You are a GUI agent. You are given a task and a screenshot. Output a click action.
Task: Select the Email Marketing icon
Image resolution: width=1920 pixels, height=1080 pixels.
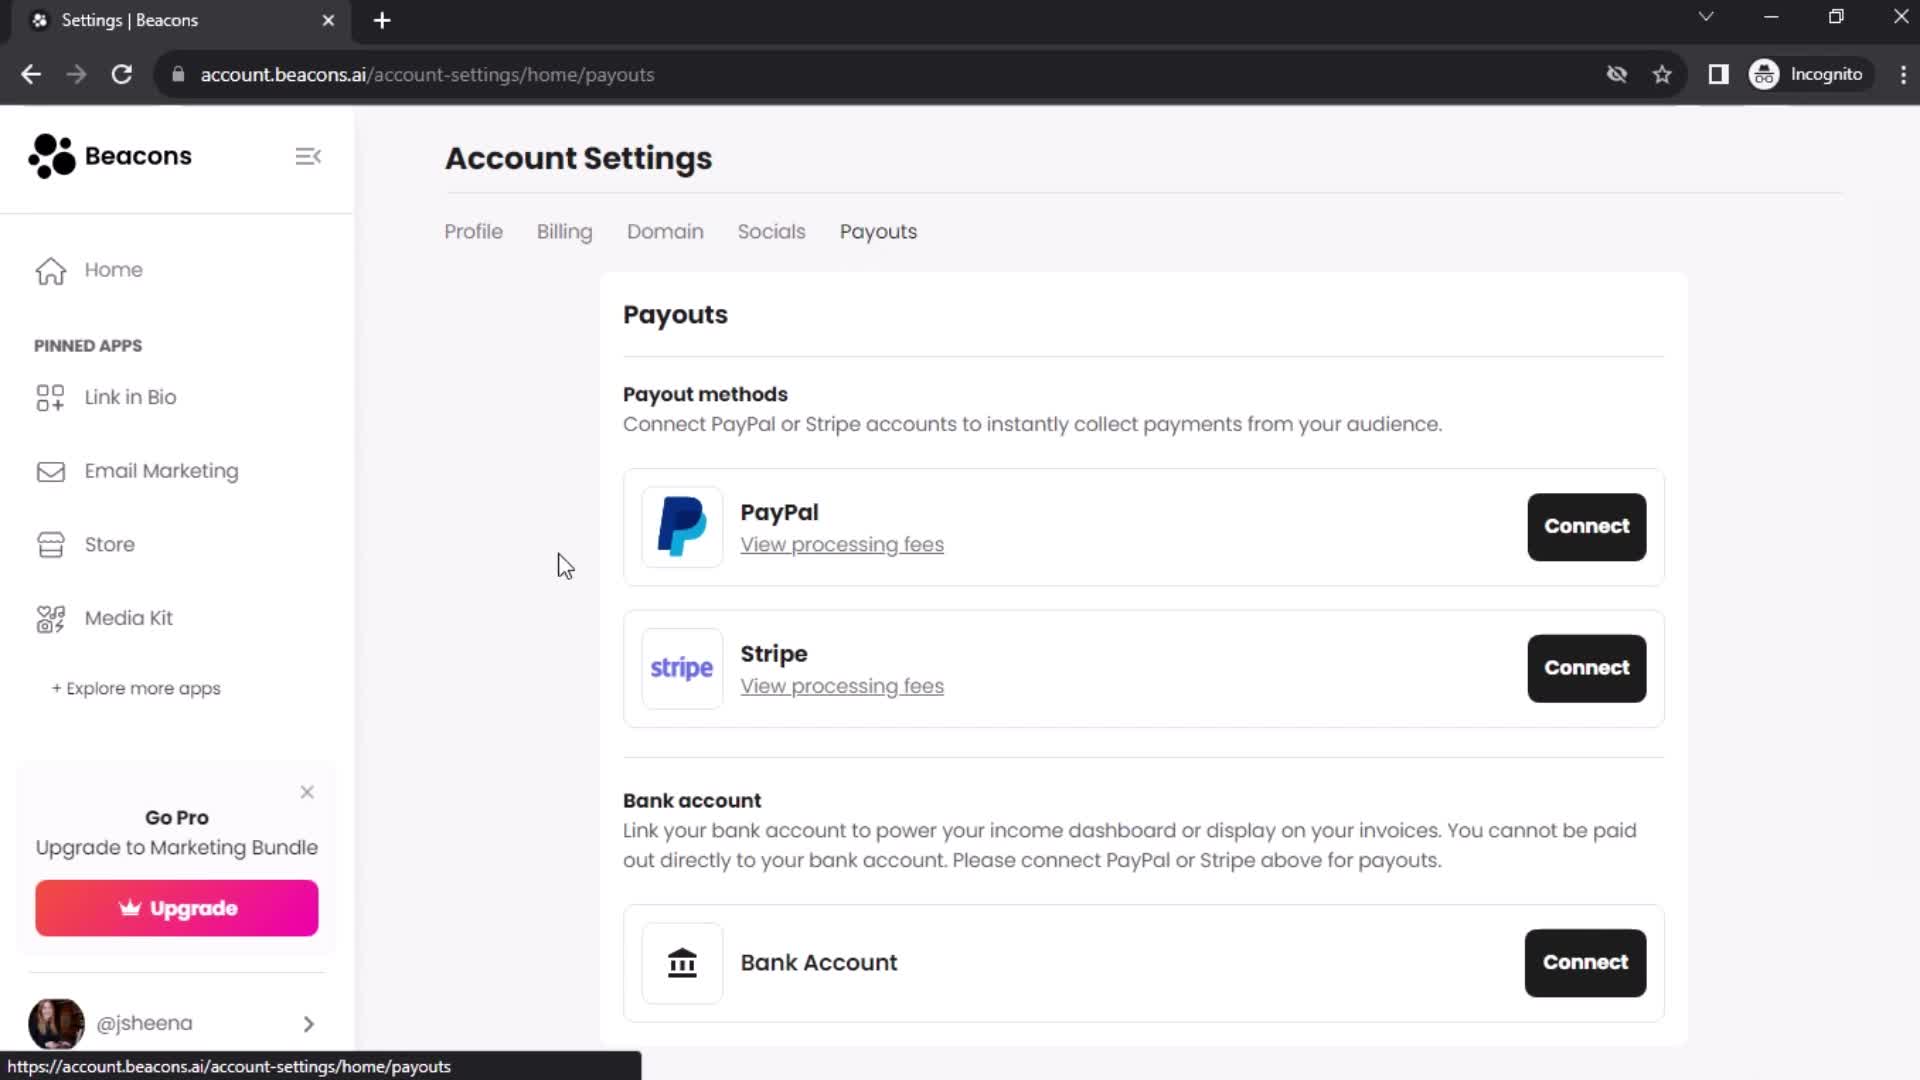coord(51,471)
